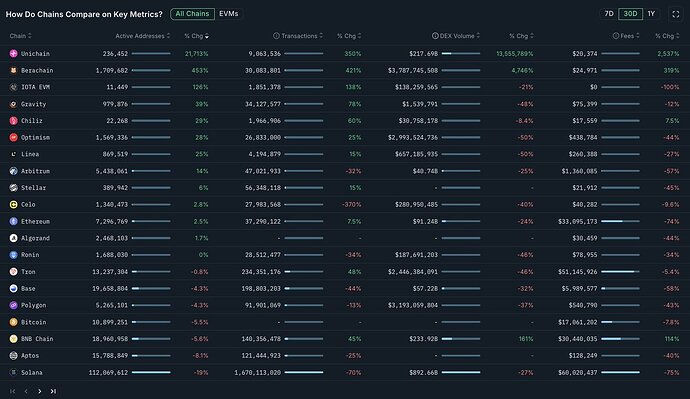Screen dimensions: 690x399
Task: Click the Berachain bear logo
Action: coord(14,70)
